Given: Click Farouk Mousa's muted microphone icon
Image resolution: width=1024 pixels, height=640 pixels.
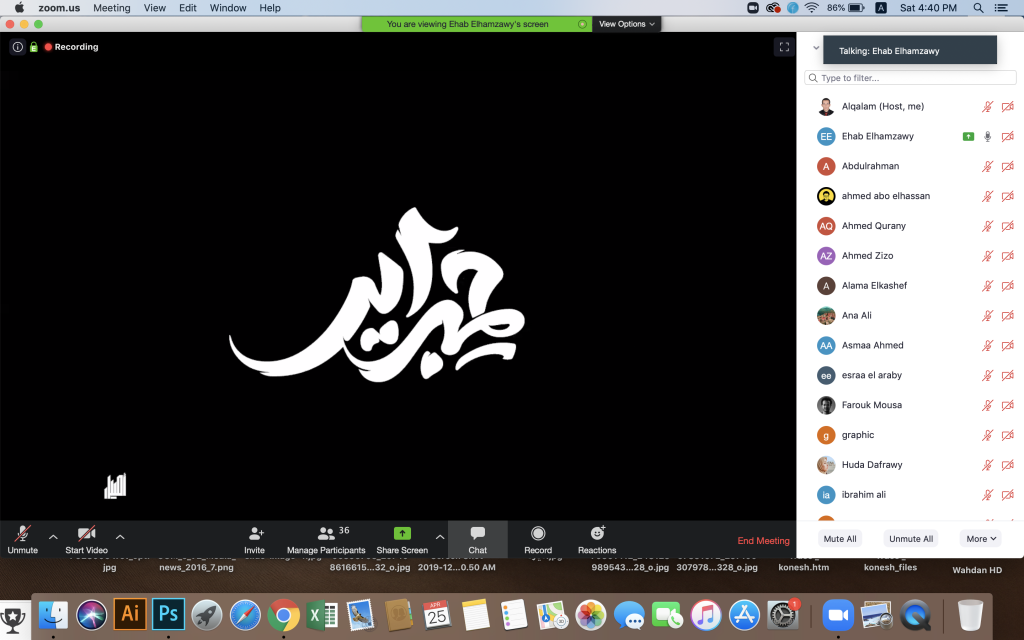Looking at the screenshot, I should pyautogui.click(x=987, y=406).
